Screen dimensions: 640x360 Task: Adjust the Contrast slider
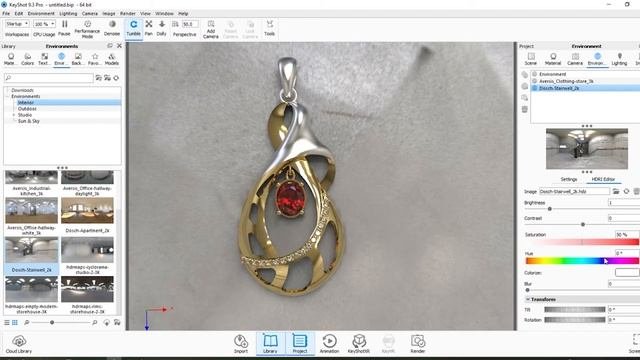tap(582, 224)
